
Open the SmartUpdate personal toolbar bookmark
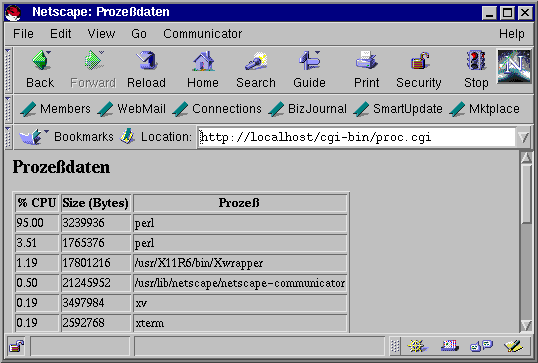point(398,109)
